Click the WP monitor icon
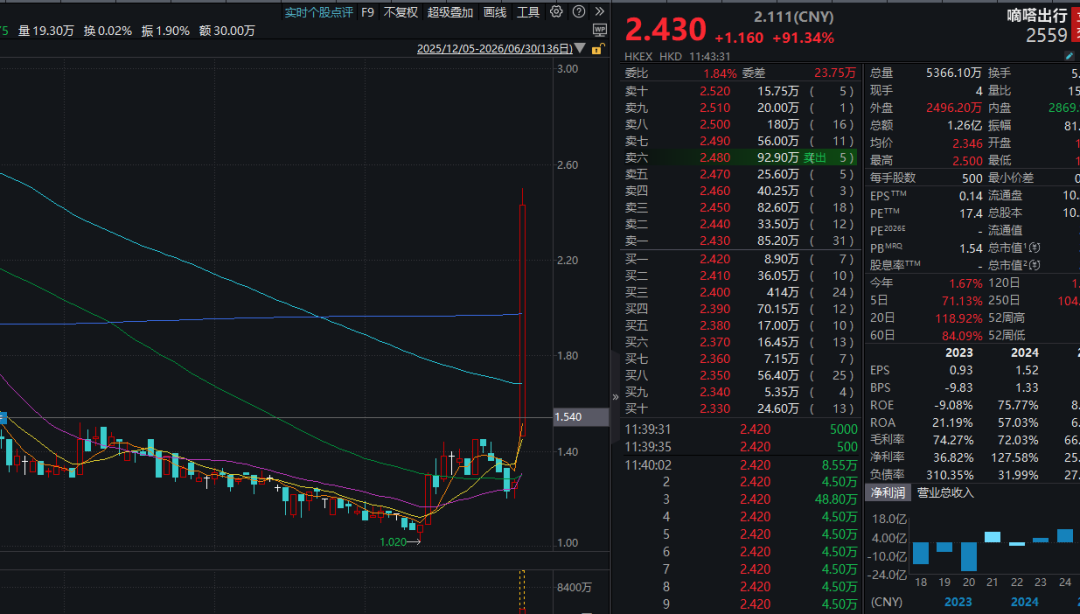This screenshot has width=1080, height=614. click(x=599, y=30)
